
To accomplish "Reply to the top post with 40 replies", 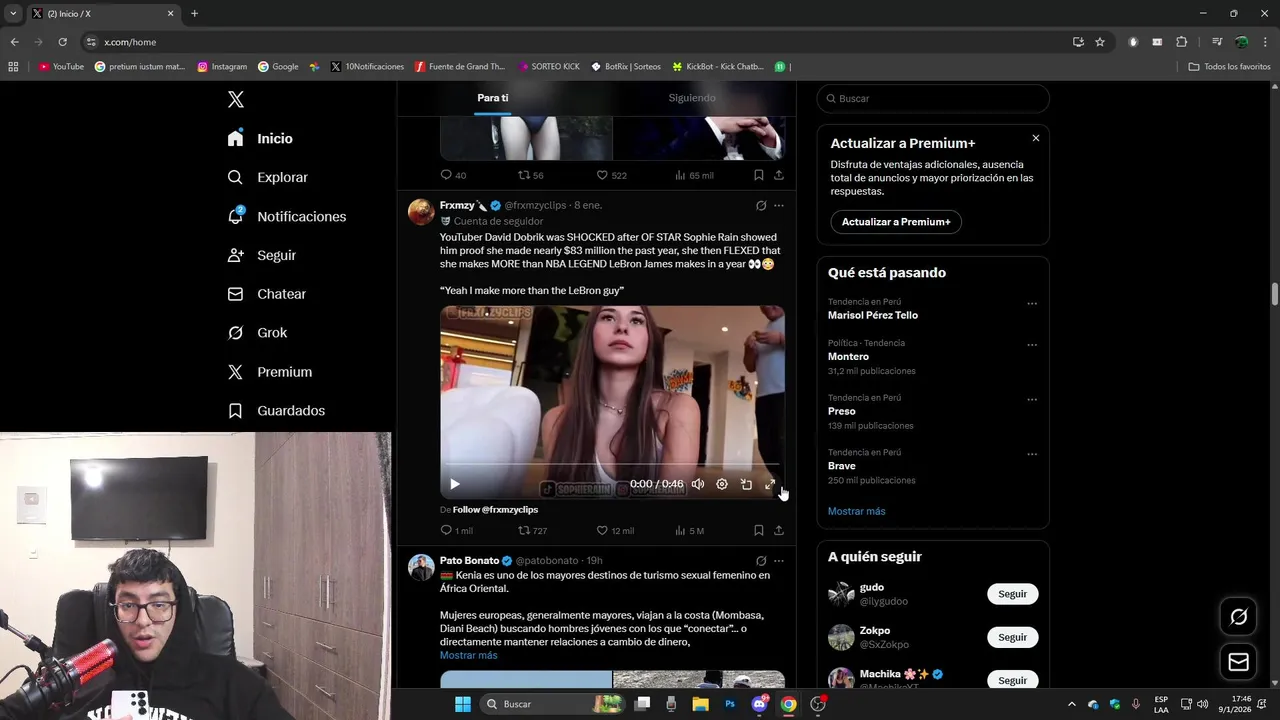I will [453, 175].
